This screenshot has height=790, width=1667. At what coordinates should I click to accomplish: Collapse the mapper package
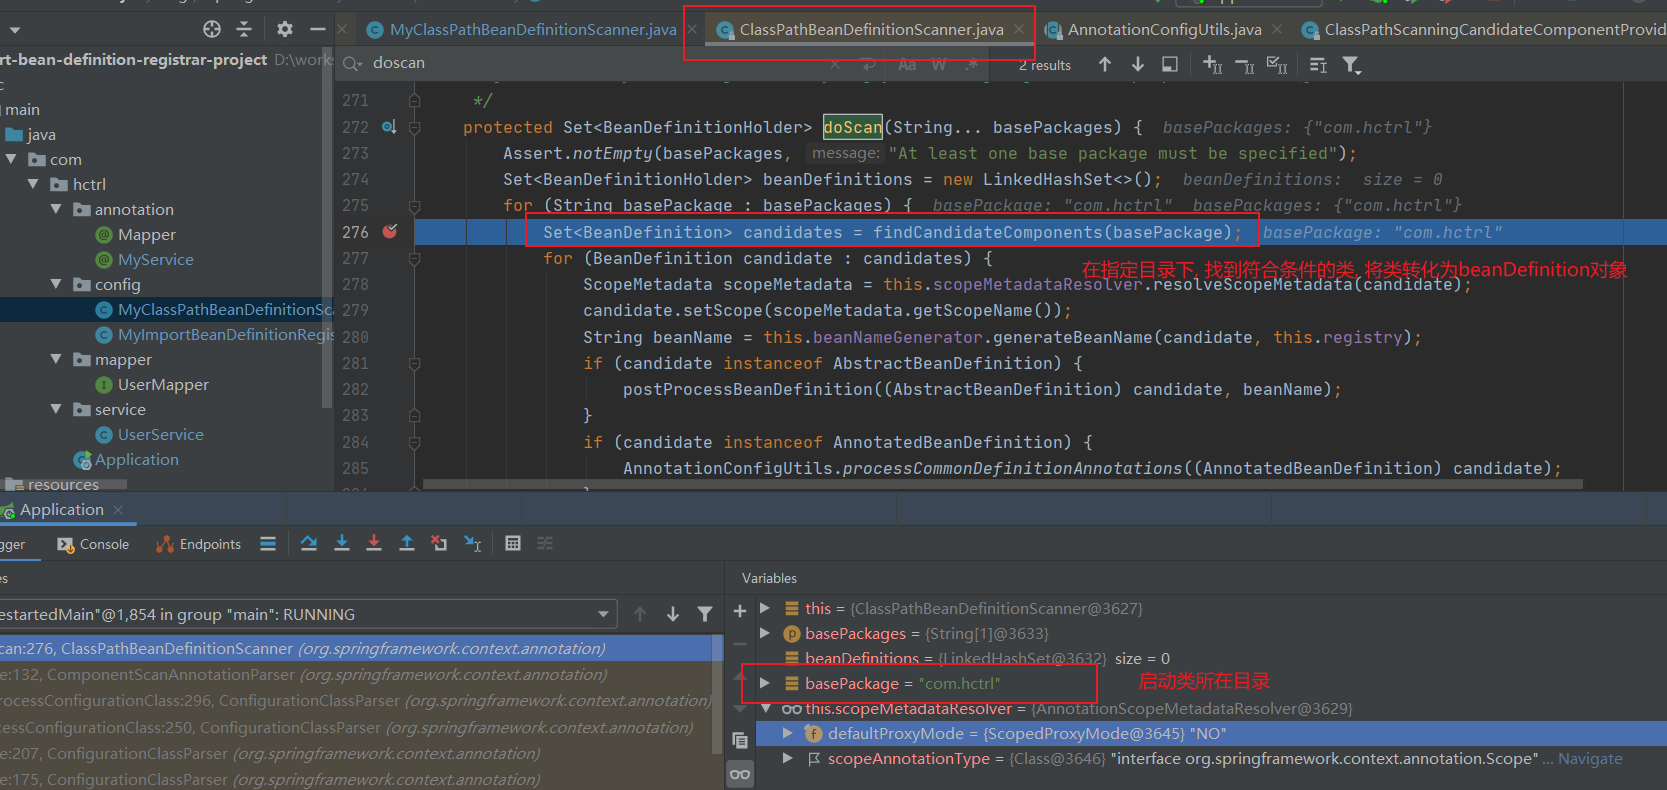coord(56,359)
